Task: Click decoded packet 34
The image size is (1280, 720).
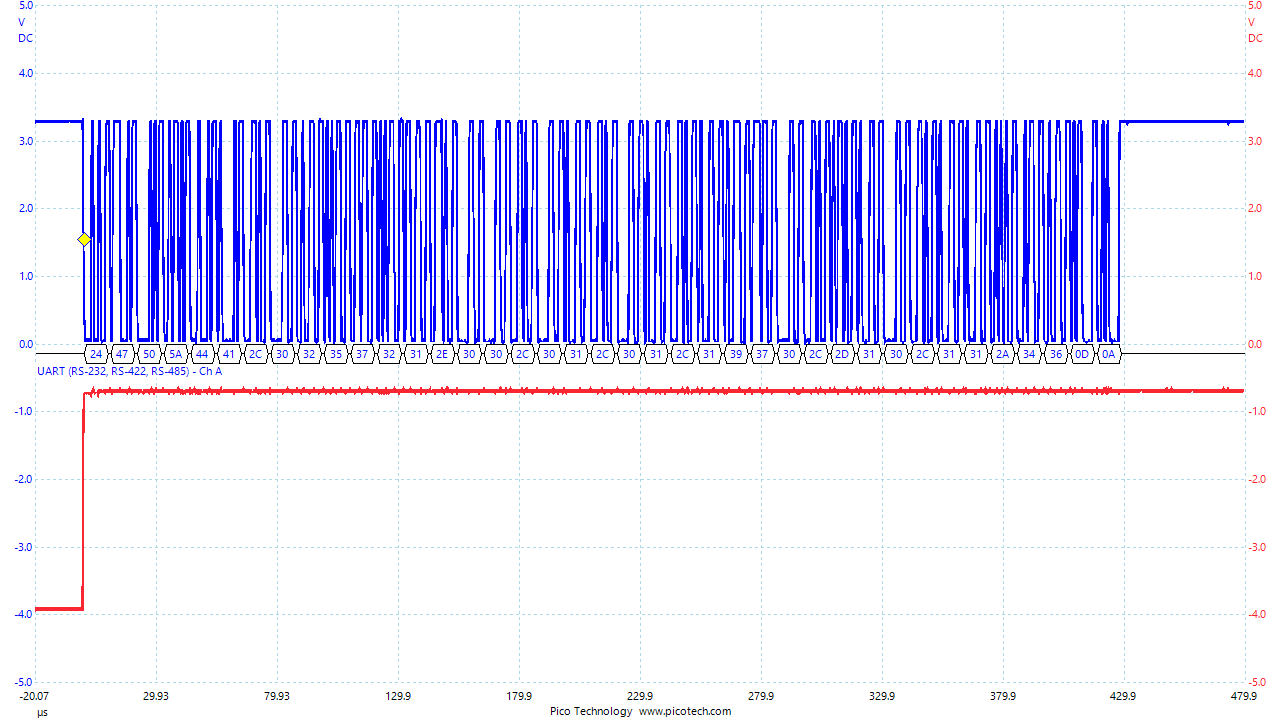Action: click(1029, 354)
